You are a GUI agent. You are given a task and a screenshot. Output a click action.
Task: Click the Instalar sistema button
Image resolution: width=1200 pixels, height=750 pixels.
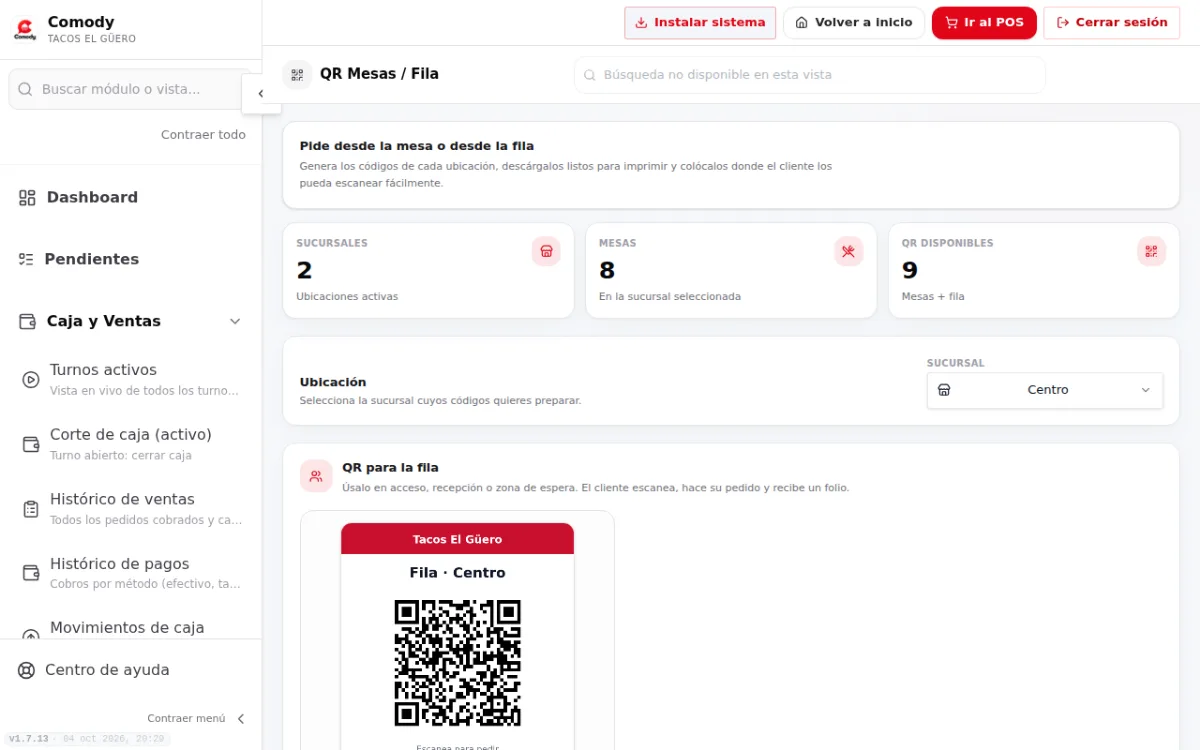[700, 23]
